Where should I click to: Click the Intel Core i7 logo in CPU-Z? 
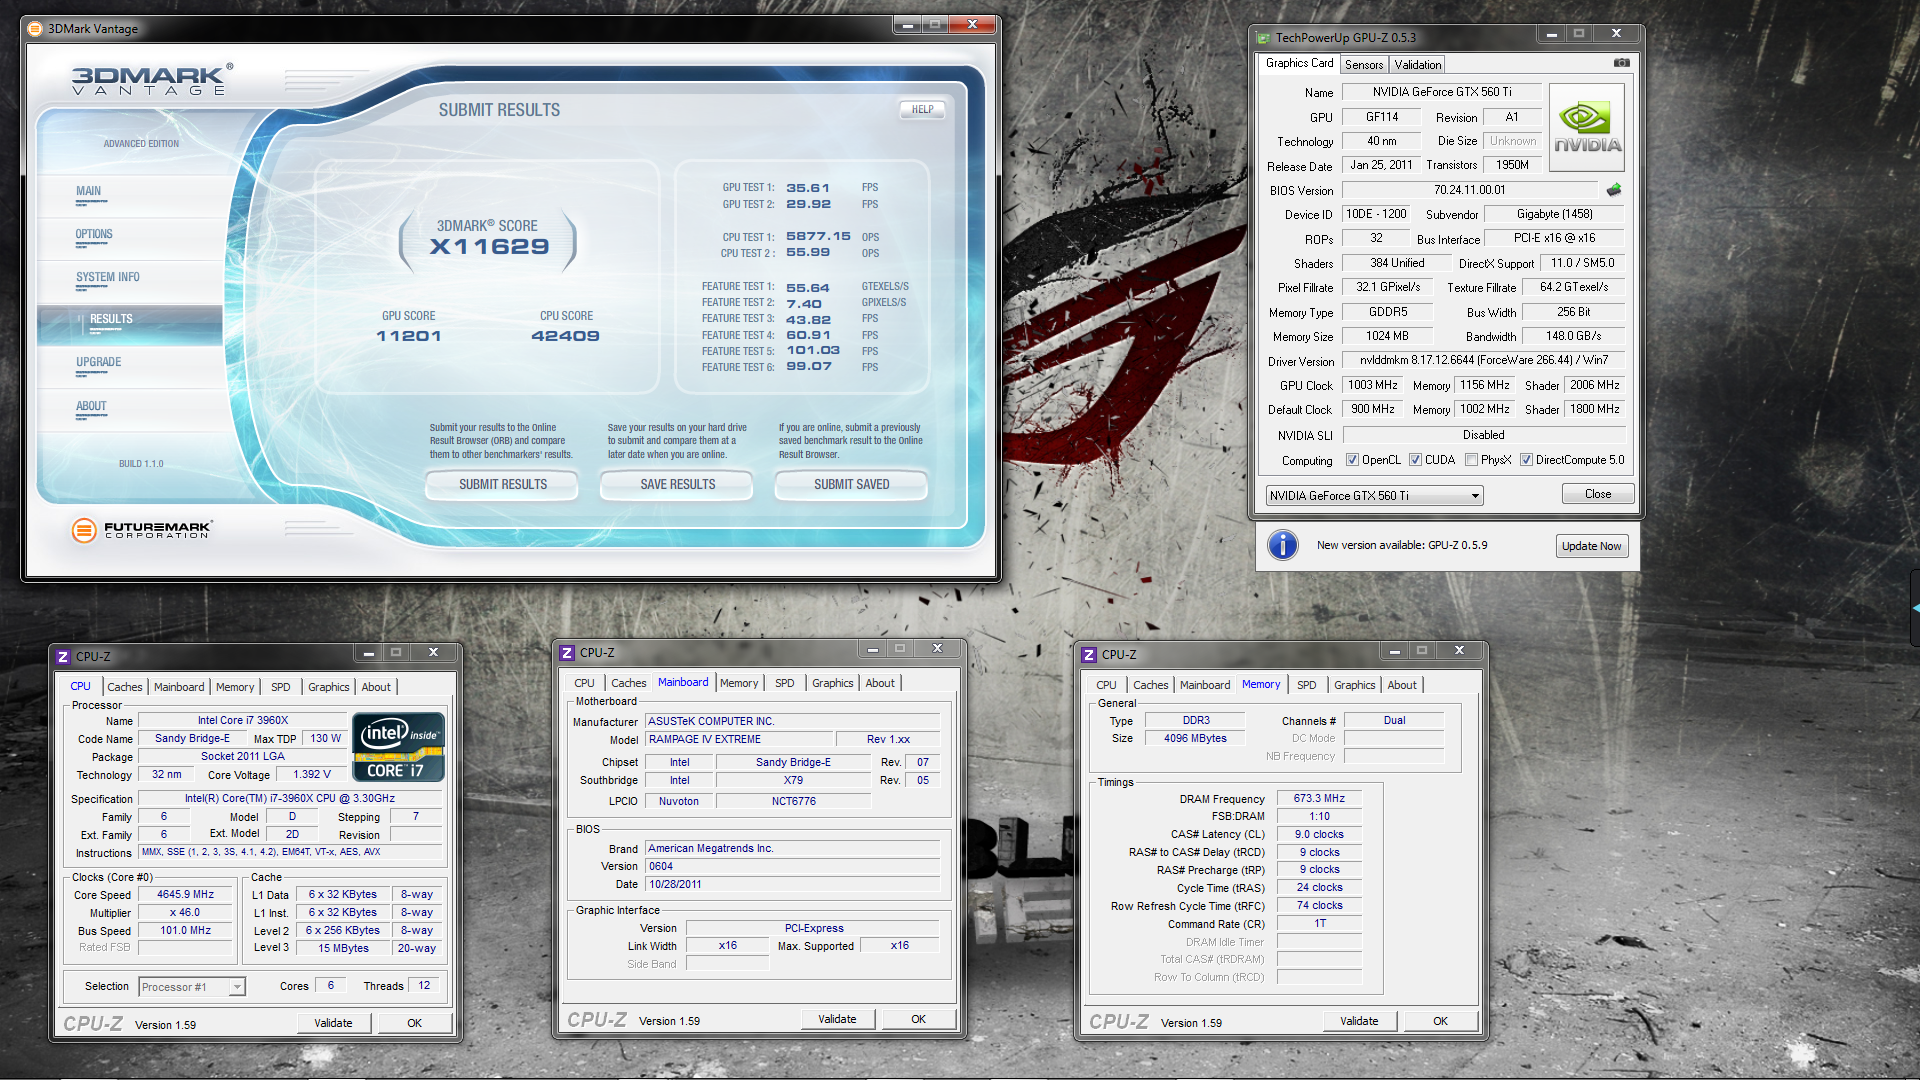(399, 747)
